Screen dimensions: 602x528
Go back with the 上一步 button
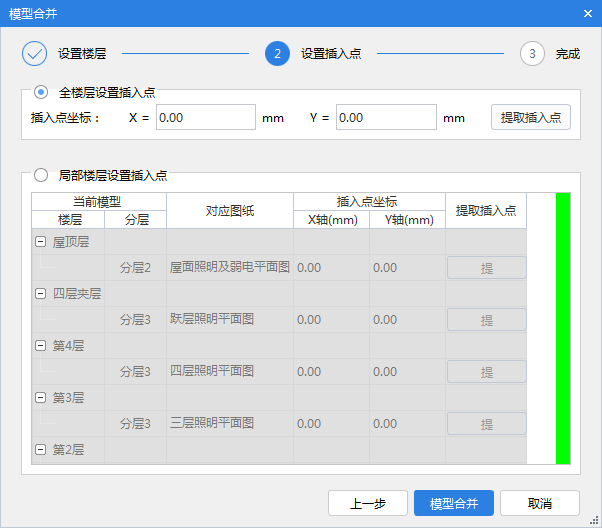click(x=368, y=503)
